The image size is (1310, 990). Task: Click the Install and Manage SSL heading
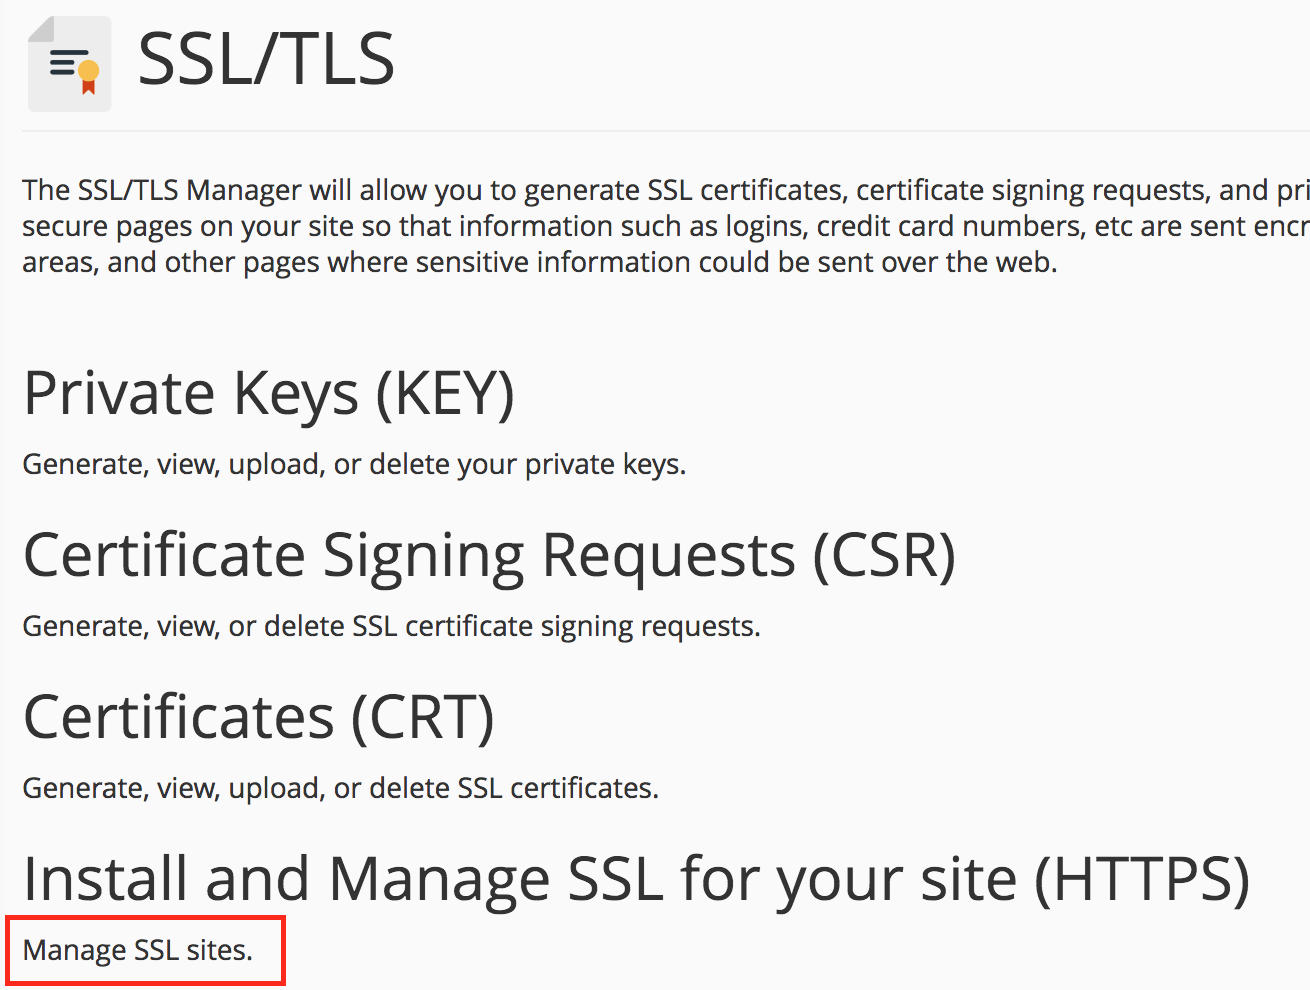[637, 879]
